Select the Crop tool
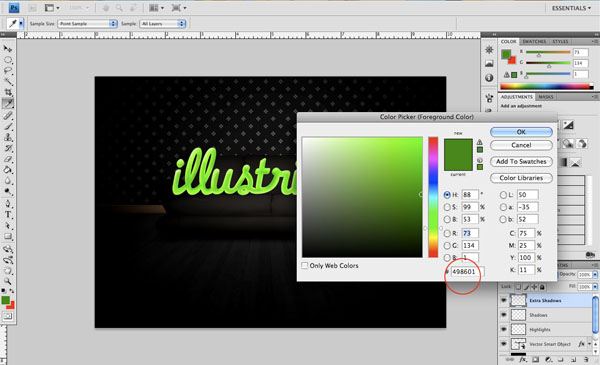 8,92
